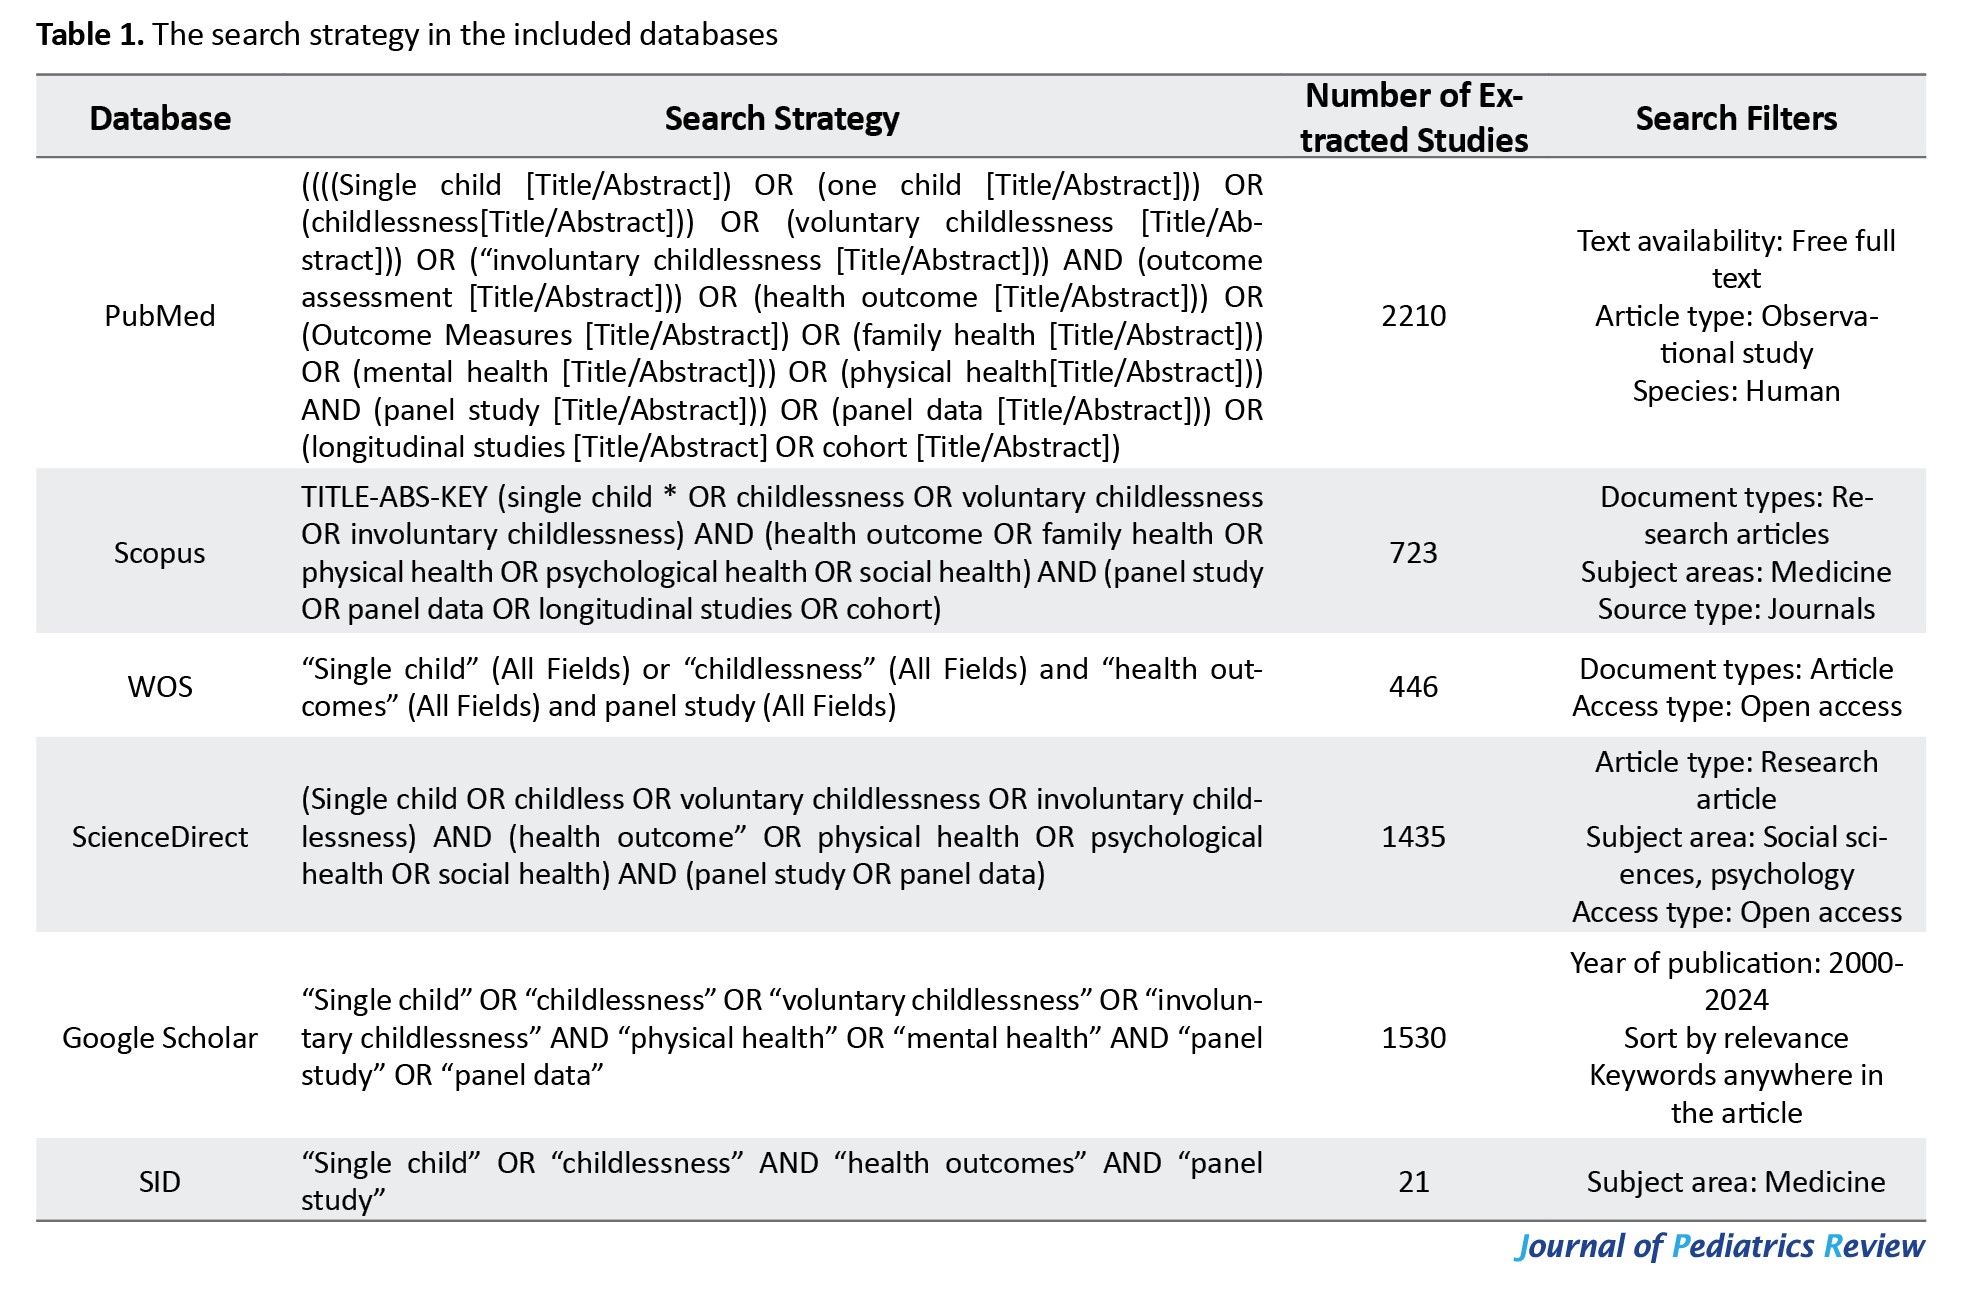Select the ScienceDirect database cell
The image size is (1964, 1290).
click(160, 836)
